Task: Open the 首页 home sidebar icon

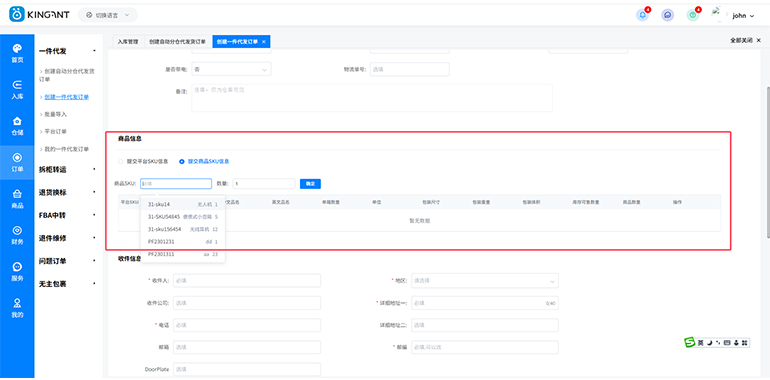Action: coord(17,53)
